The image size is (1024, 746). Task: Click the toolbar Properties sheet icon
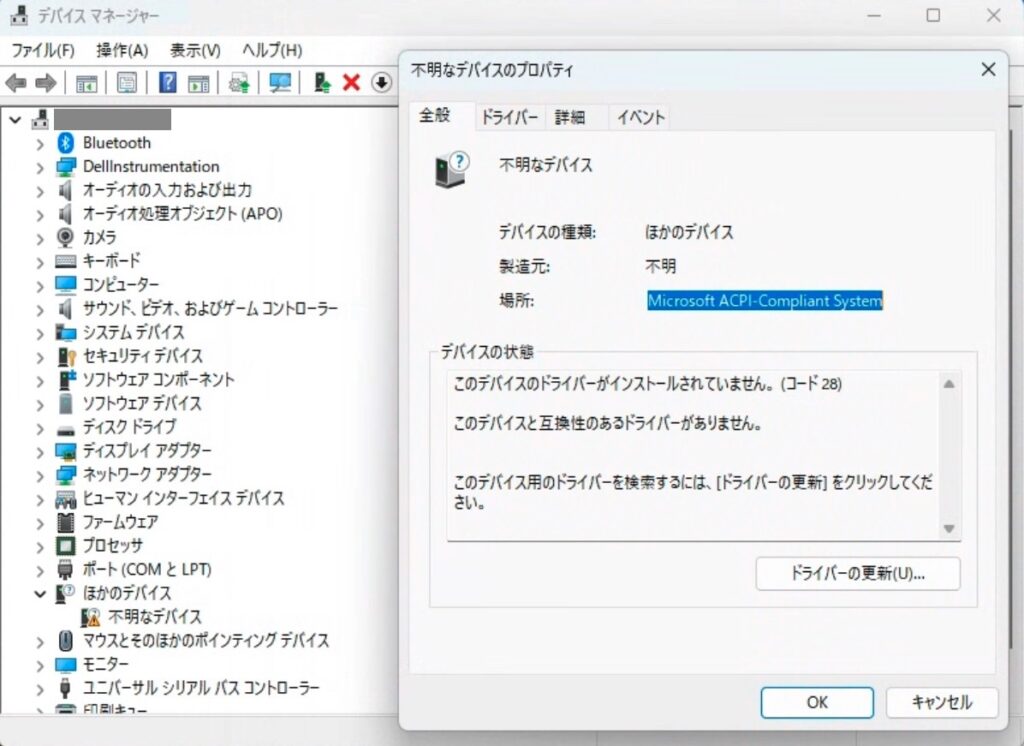(x=127, y=83)
